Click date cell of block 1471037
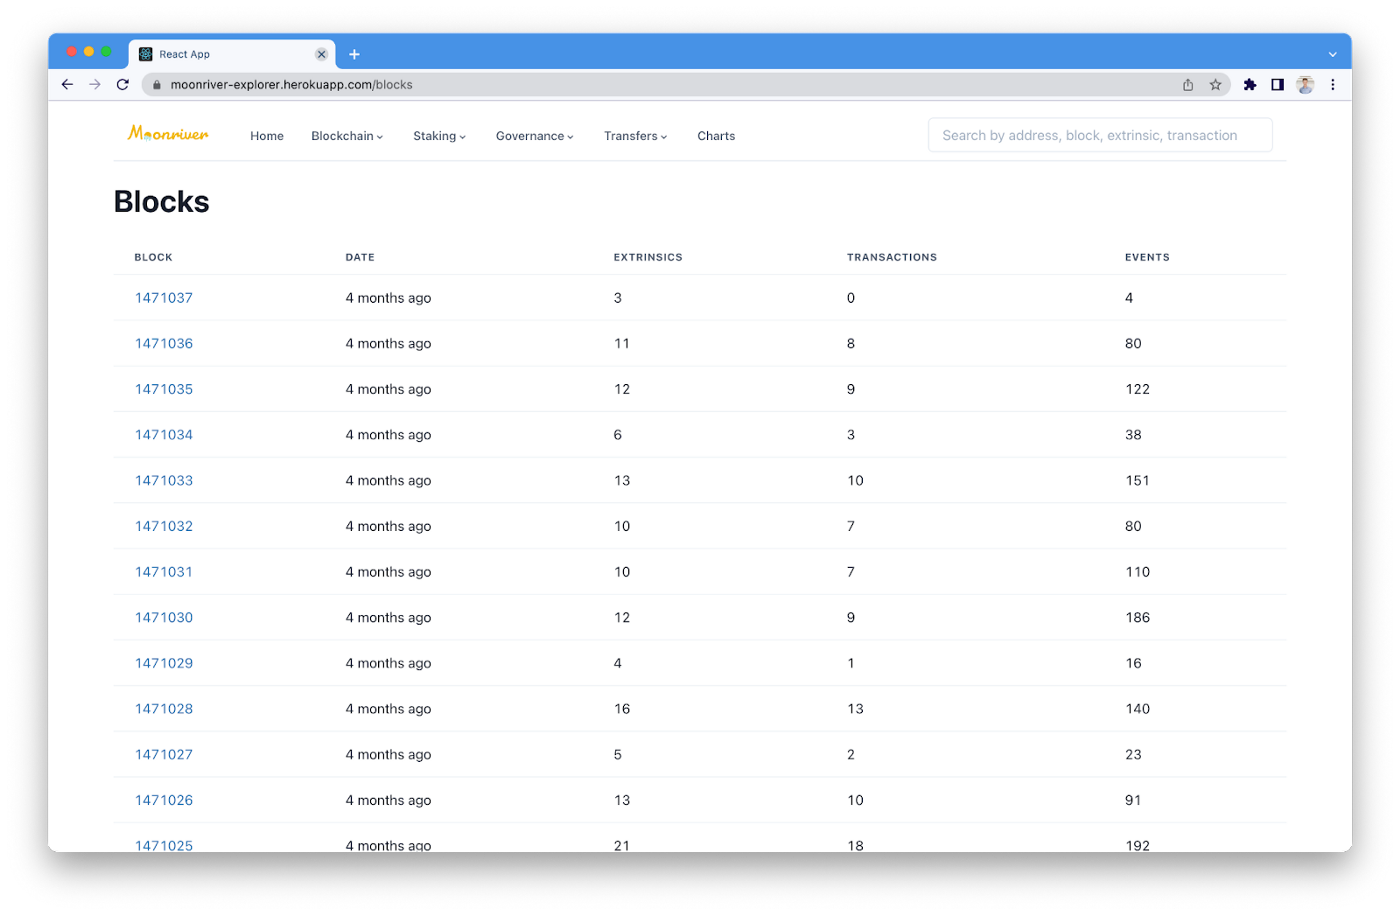Screen dimensions: 1400x915 388,298
